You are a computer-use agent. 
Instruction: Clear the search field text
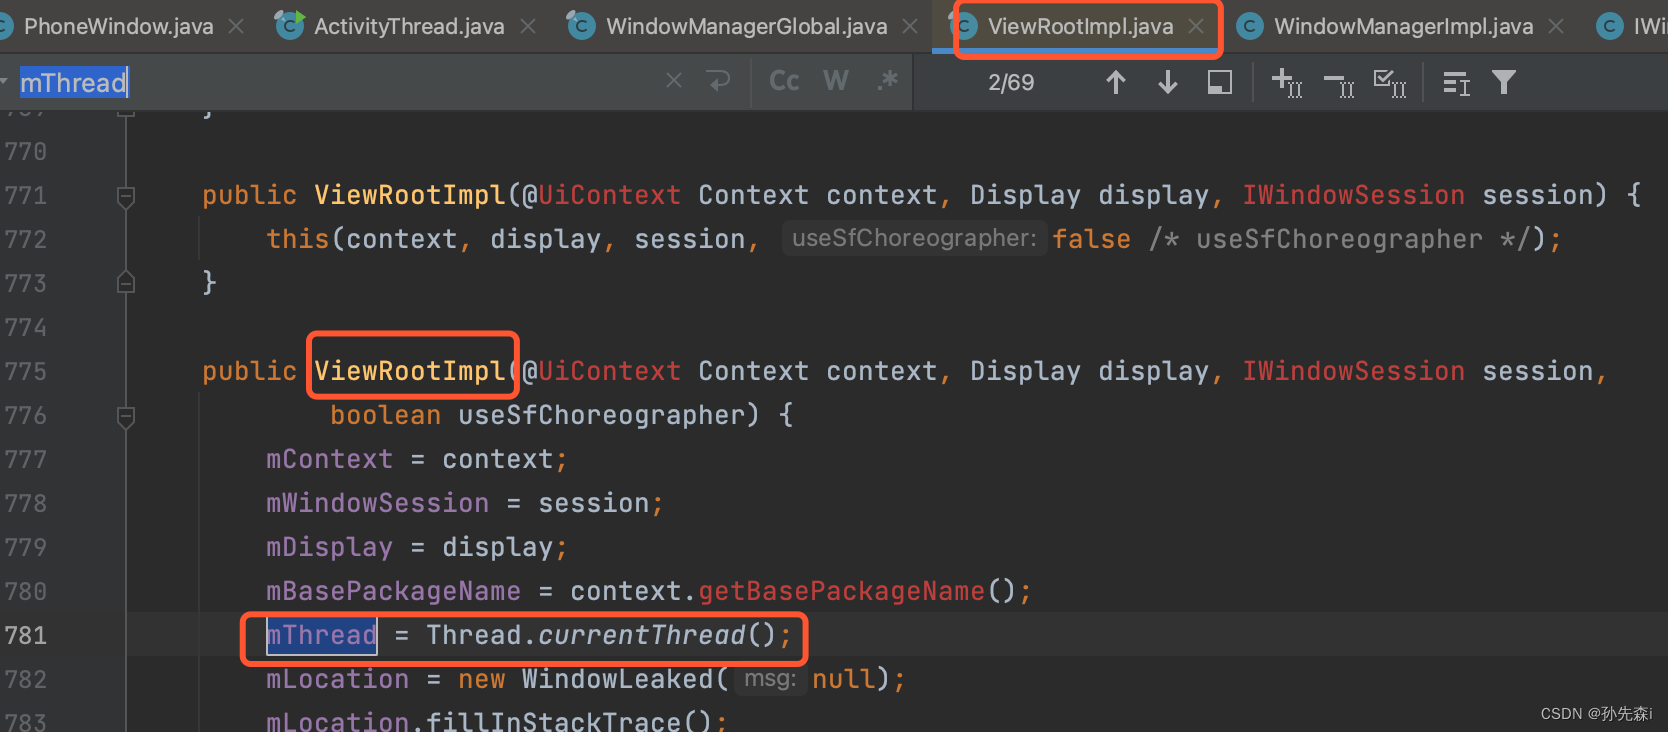674,81
